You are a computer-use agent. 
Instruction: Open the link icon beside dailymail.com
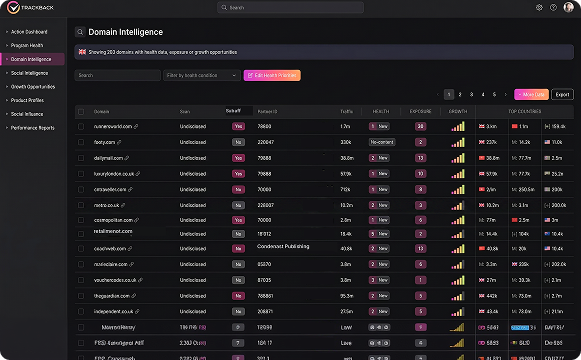click(127, 158)
